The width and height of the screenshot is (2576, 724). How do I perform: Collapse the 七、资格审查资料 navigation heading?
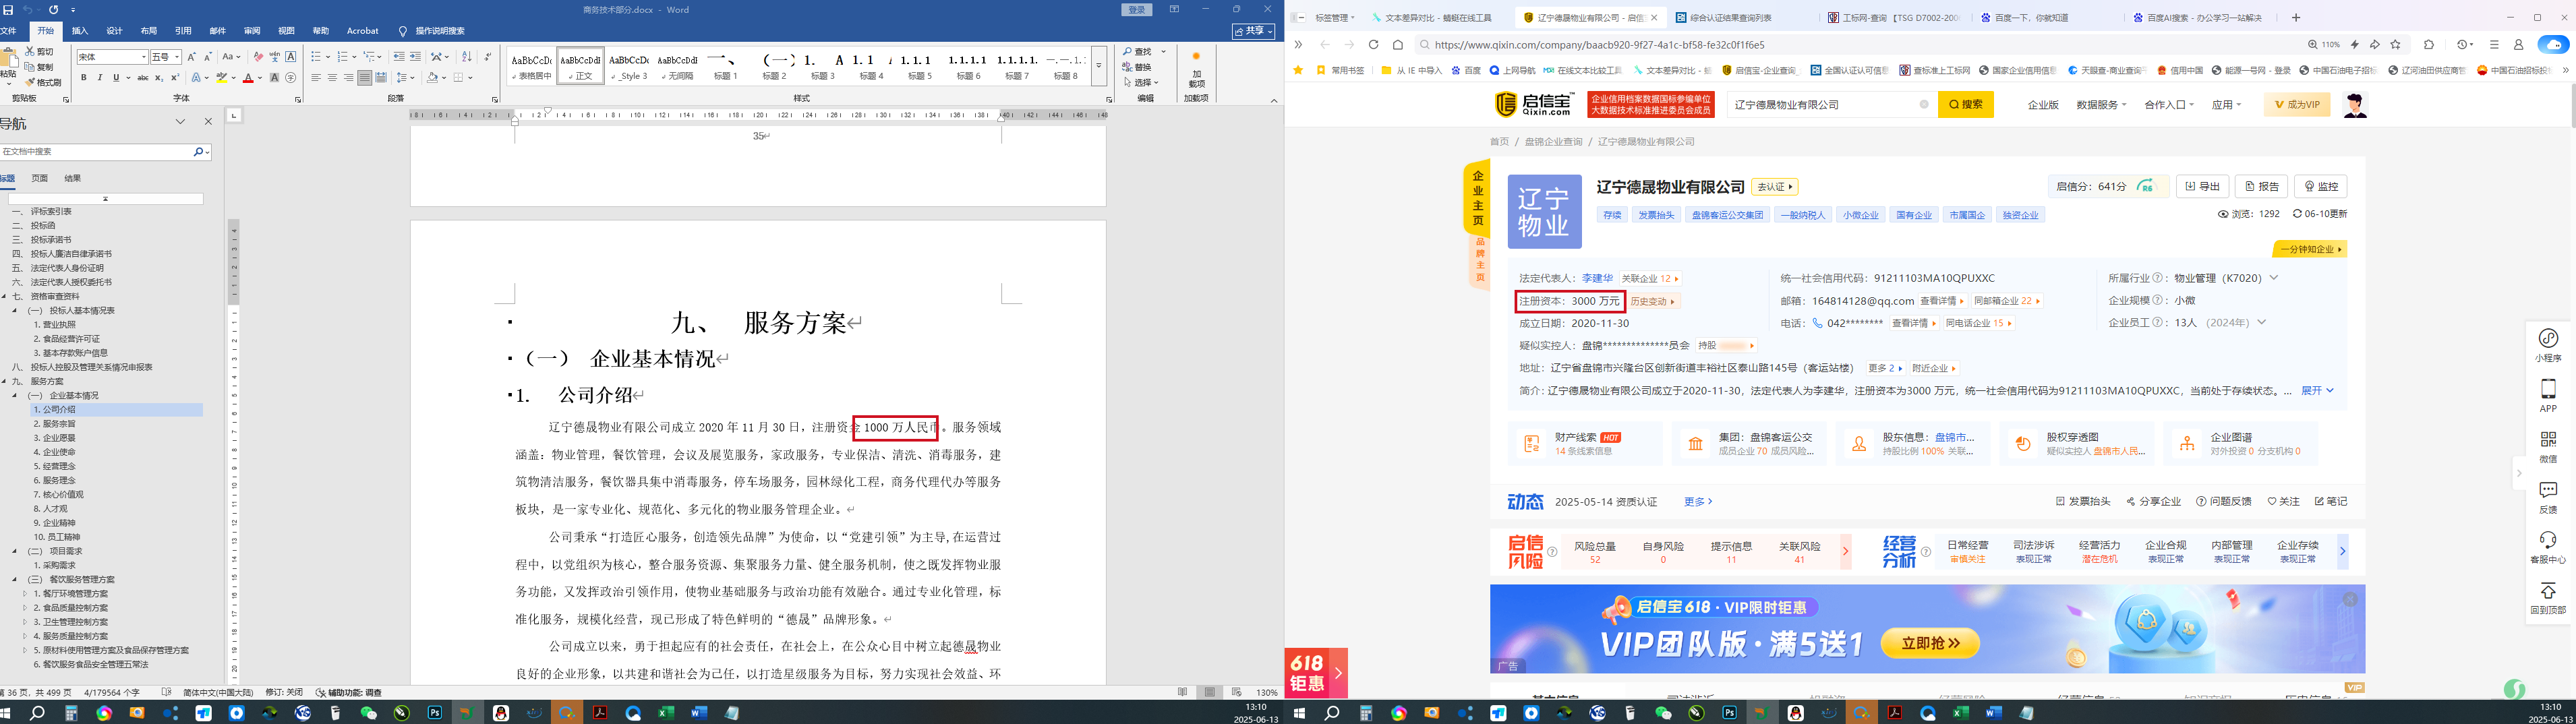[4, 297]
